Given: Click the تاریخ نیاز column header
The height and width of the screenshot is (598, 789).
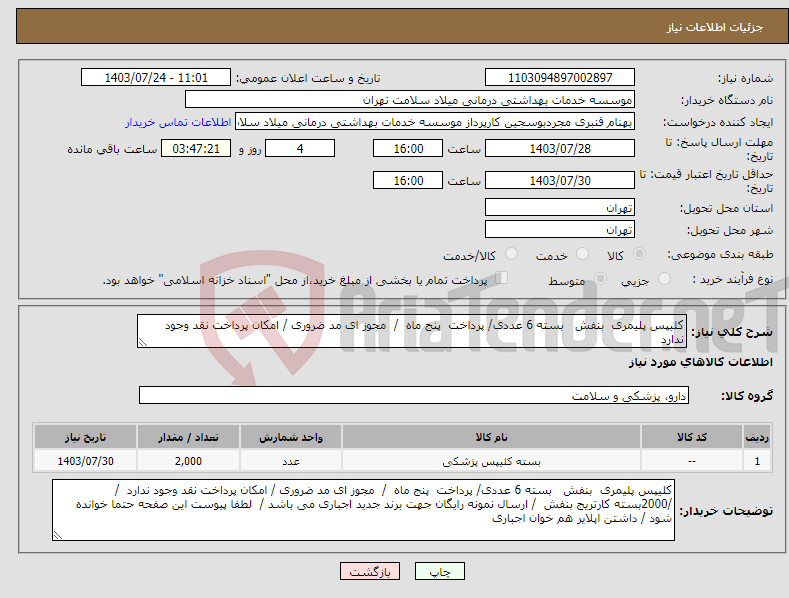Looking at the screenshot, I should point(86,437).
